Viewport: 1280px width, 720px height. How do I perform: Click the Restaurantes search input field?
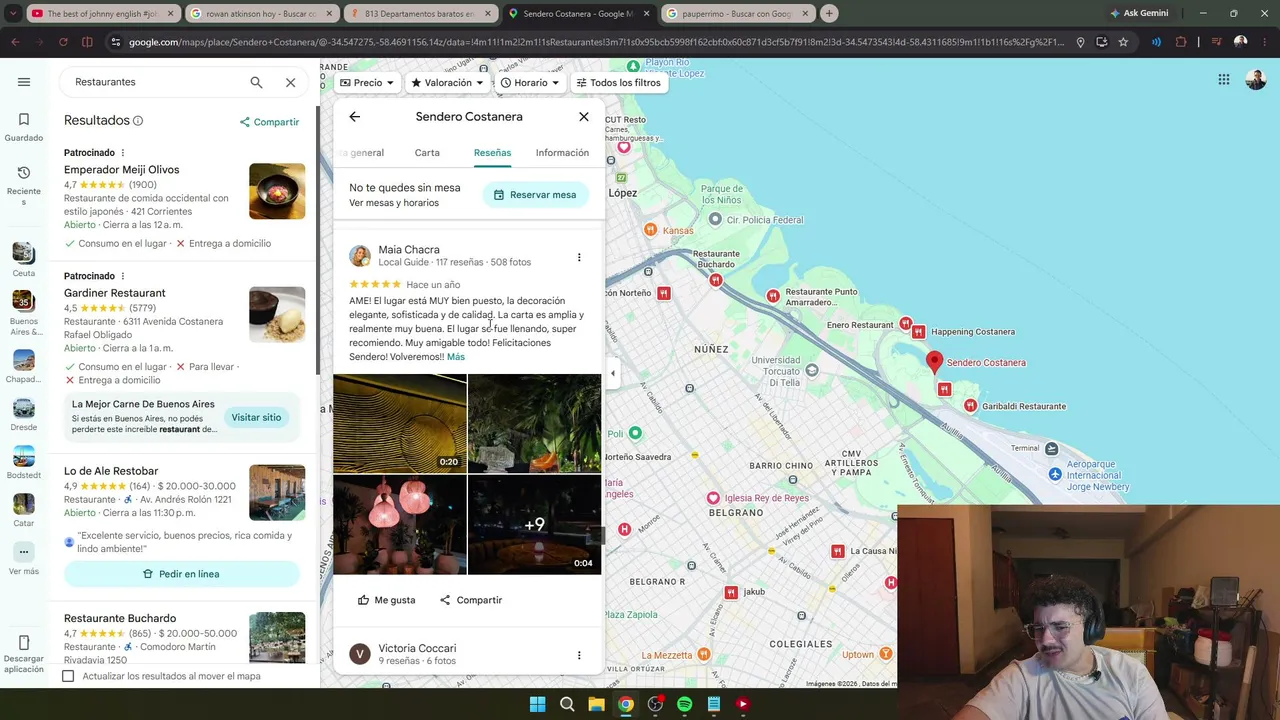[x=155, y=82]
